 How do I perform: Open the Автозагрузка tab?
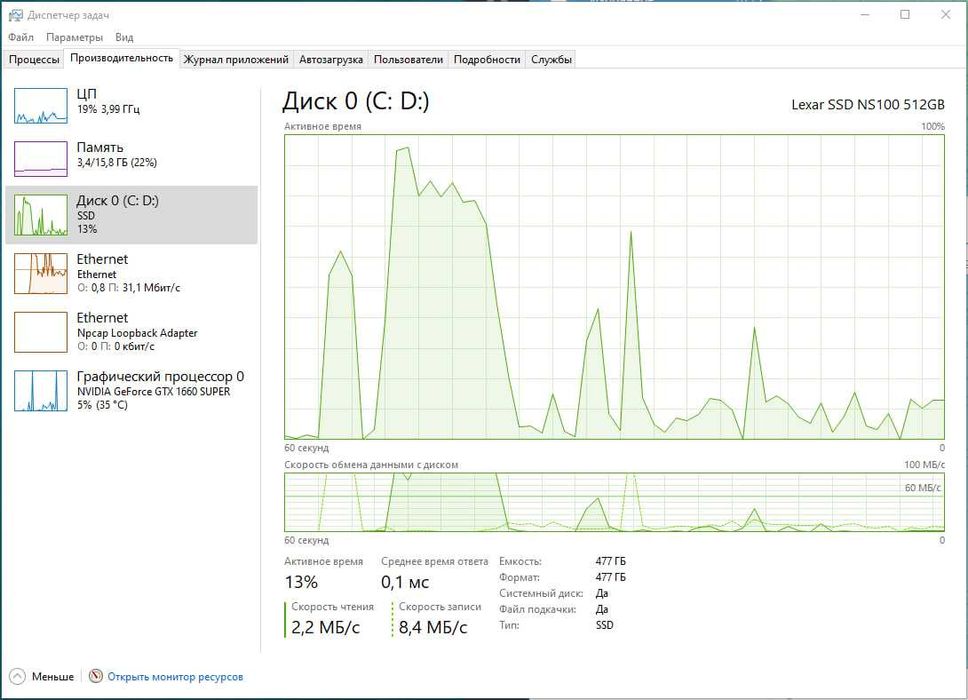pos(331,60)
